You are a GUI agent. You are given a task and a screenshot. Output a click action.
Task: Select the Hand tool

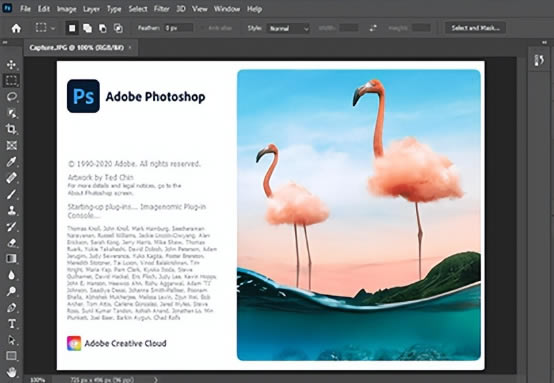point(11,372)
